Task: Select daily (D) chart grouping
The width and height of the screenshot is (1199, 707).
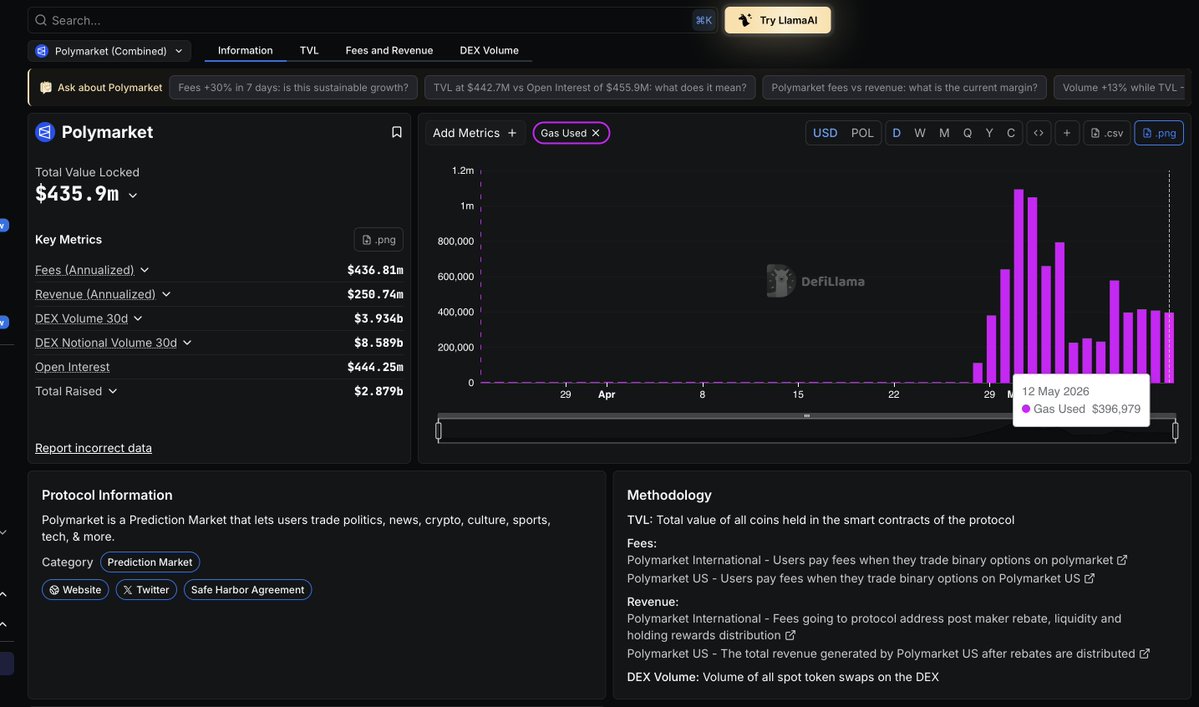Action: [x=896, y=133]
